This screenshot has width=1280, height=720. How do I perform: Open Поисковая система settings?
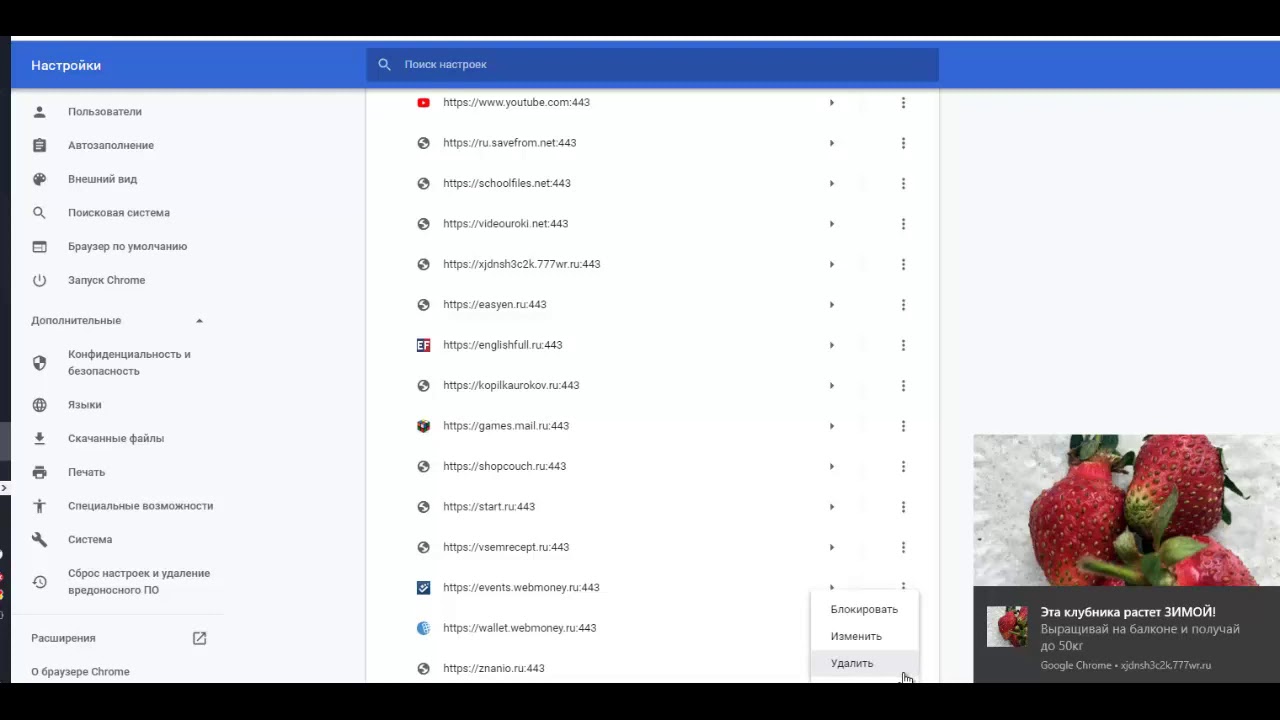coord(119,213)
